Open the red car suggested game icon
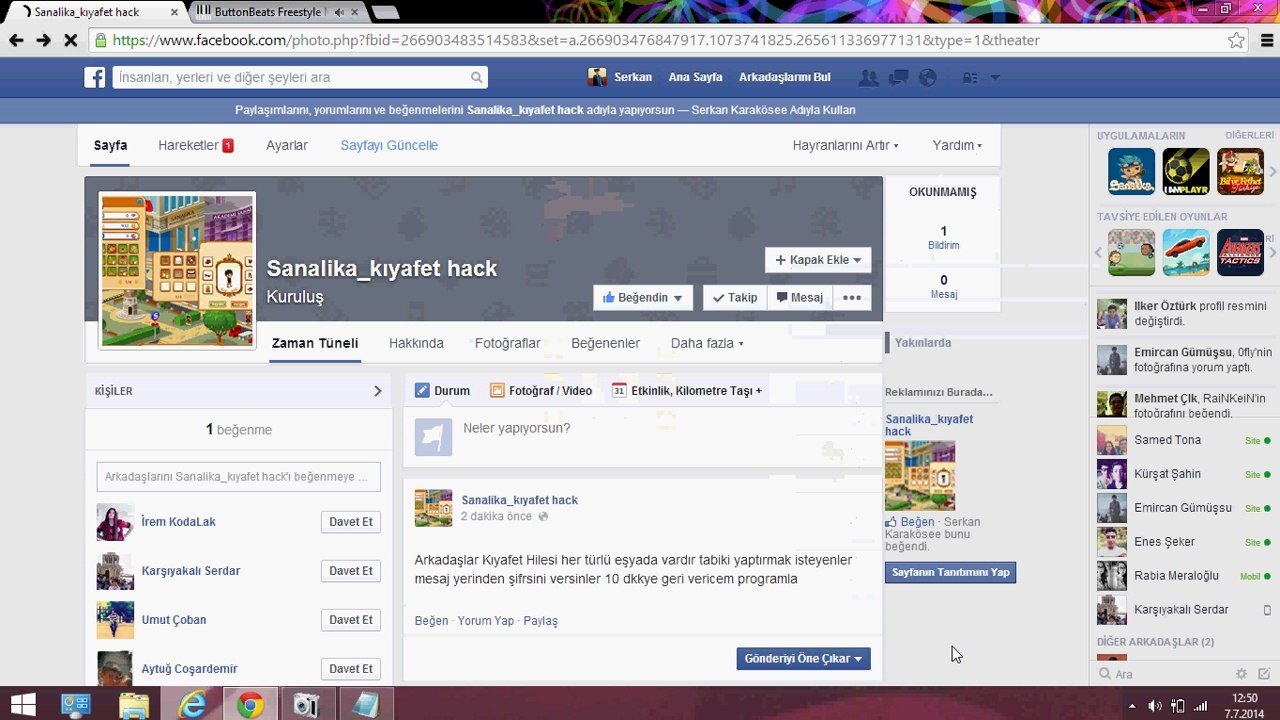The height and width of the screenshot is (720, 1280). pyautogui.click(x=1185, y=252)
